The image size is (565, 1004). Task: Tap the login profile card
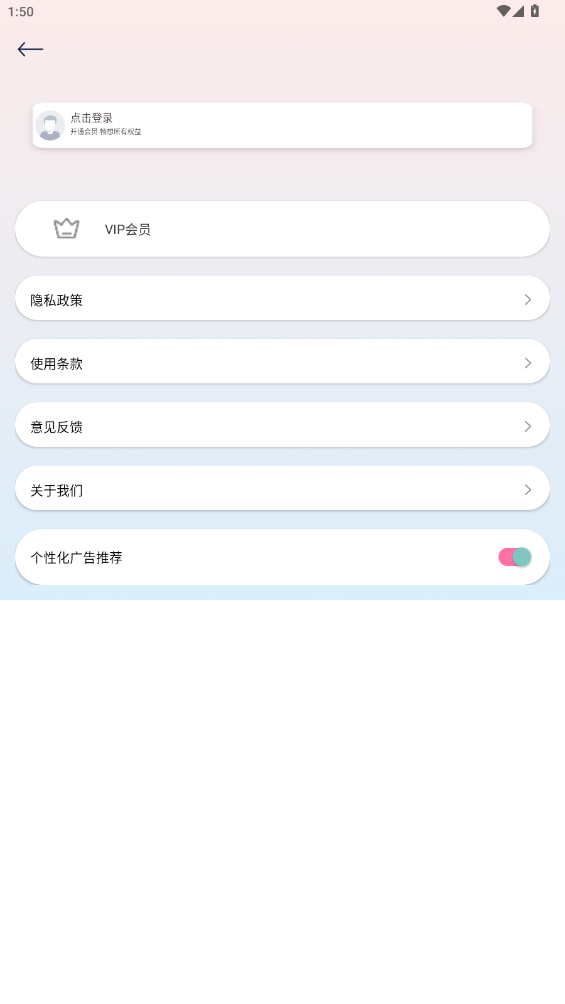[x=282, y=126]
